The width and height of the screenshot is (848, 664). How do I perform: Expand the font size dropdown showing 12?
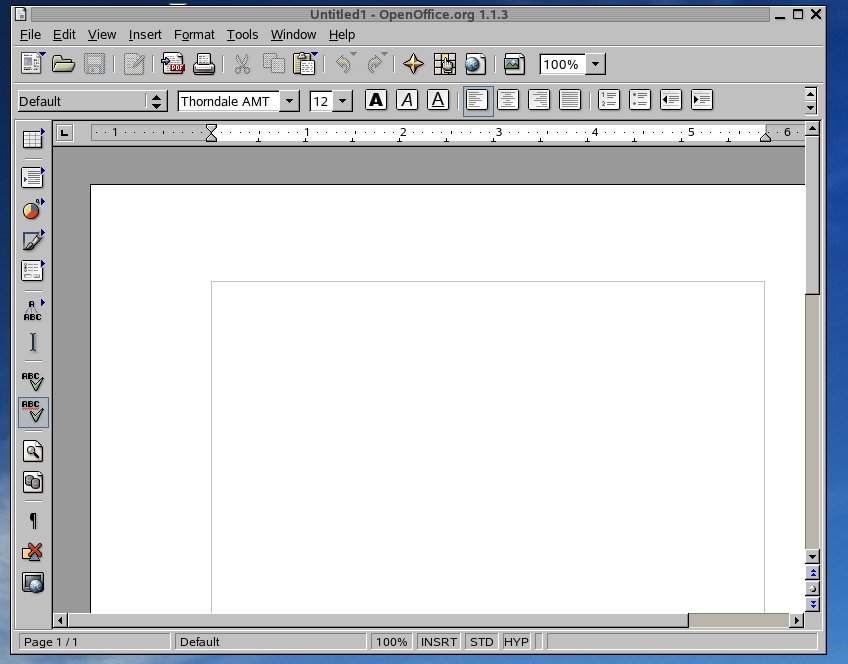(x=342, y=101)
